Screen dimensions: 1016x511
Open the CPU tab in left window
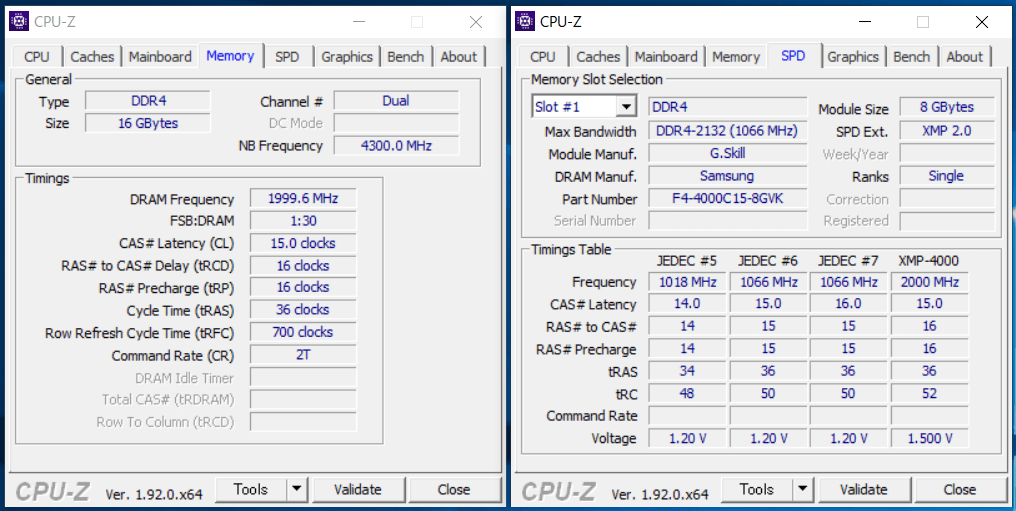(x=36, y=57)
